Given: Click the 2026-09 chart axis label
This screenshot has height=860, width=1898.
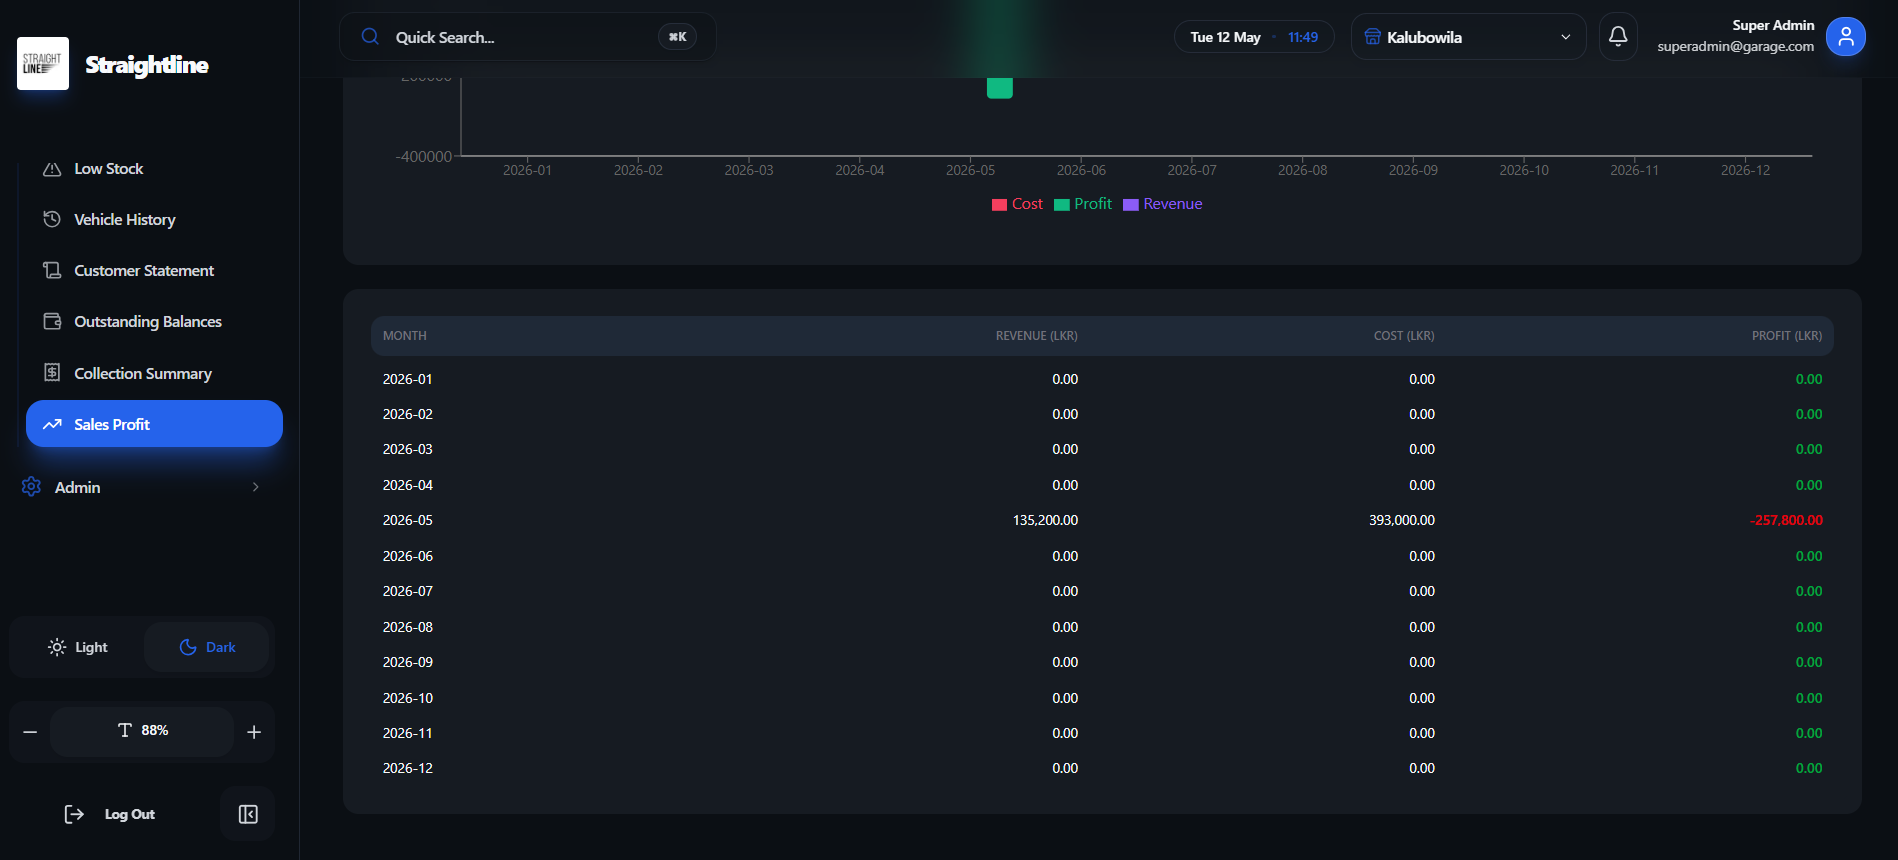Looking at the screenshot, I should [x=1413, y=170].
